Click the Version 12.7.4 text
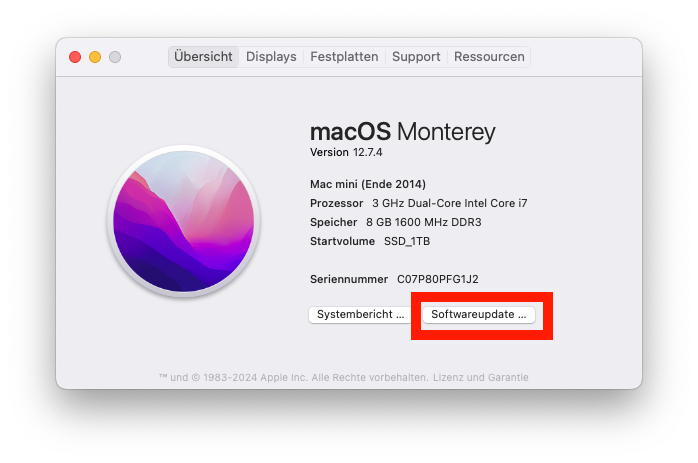This screenshot has width=698, height=463. 346,152
